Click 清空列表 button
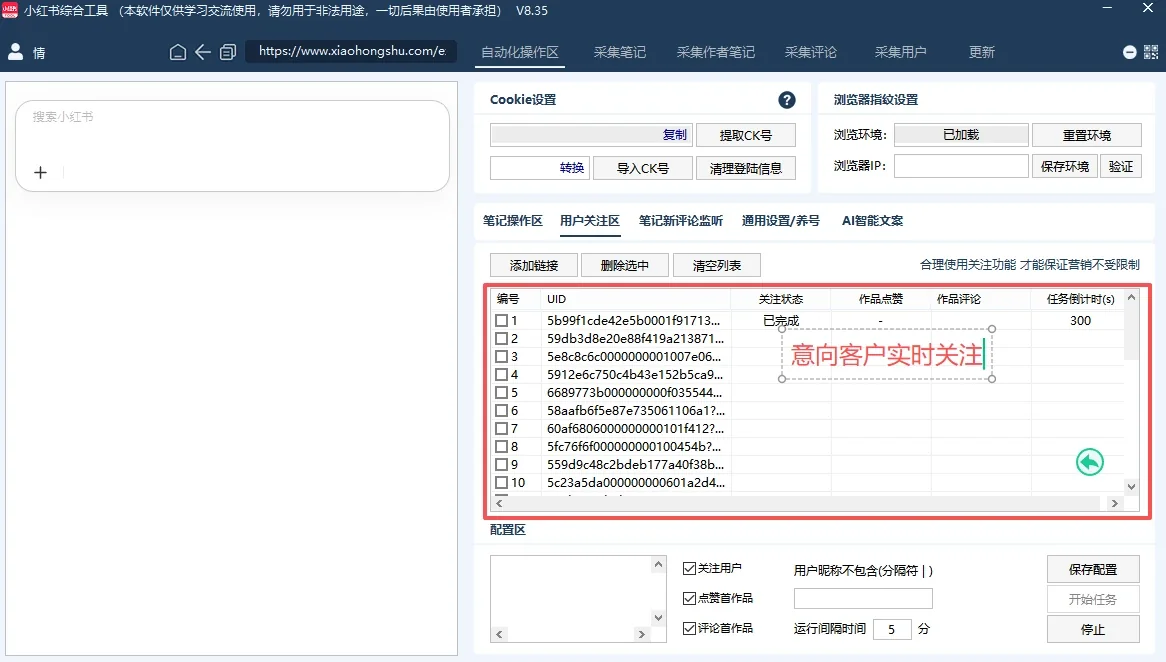The image size is (1166, 662). click(717, 266)
